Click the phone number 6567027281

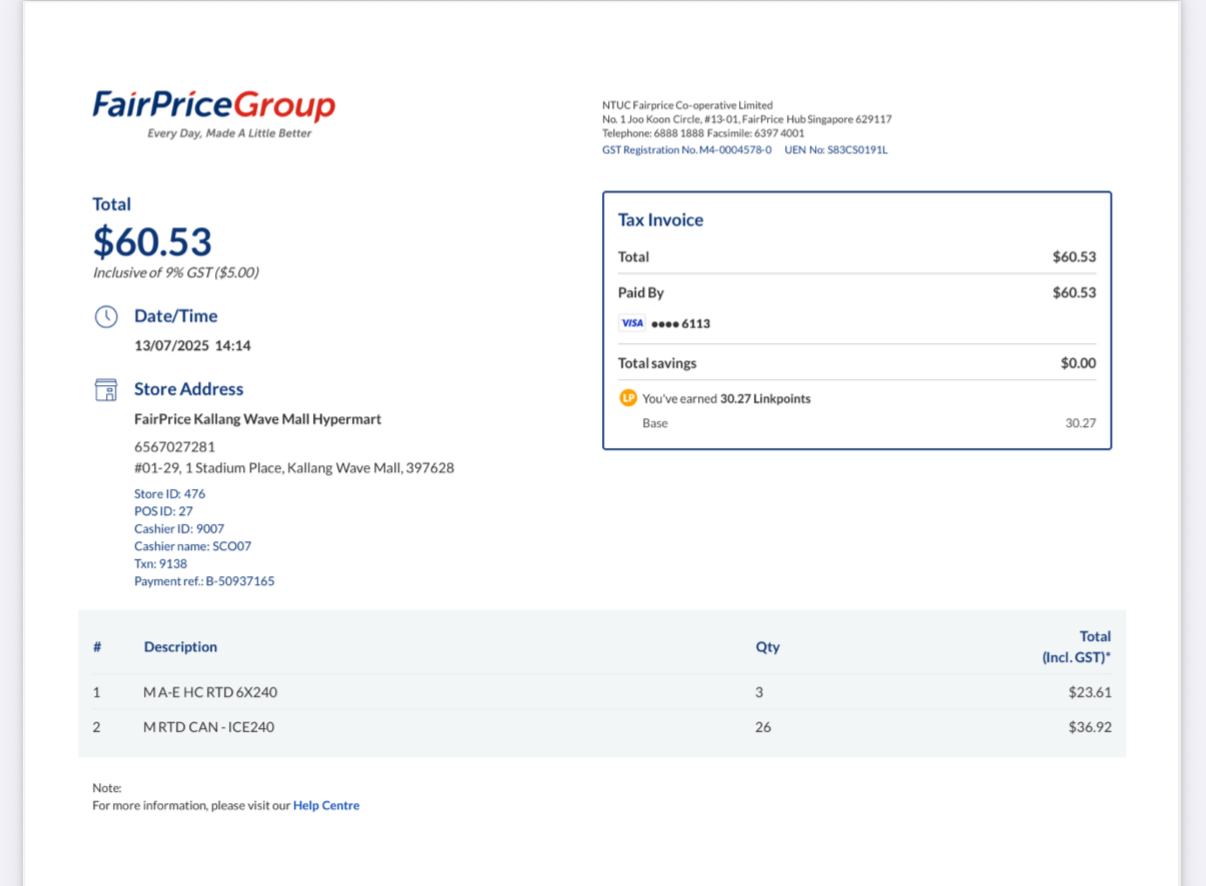175,446
